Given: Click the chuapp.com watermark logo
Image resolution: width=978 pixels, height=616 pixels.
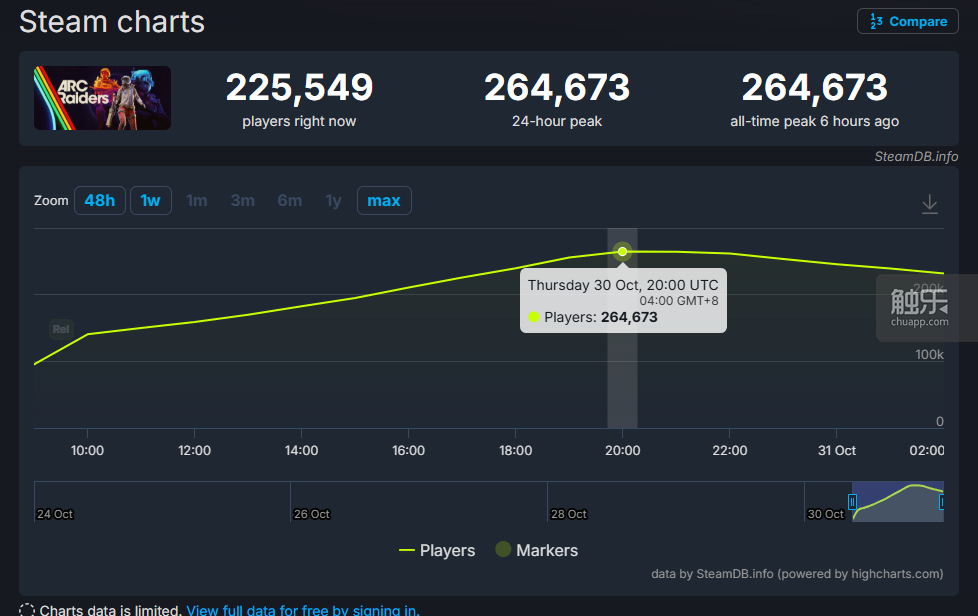Looking at the screenshot, I should click(x=918, y=307).
